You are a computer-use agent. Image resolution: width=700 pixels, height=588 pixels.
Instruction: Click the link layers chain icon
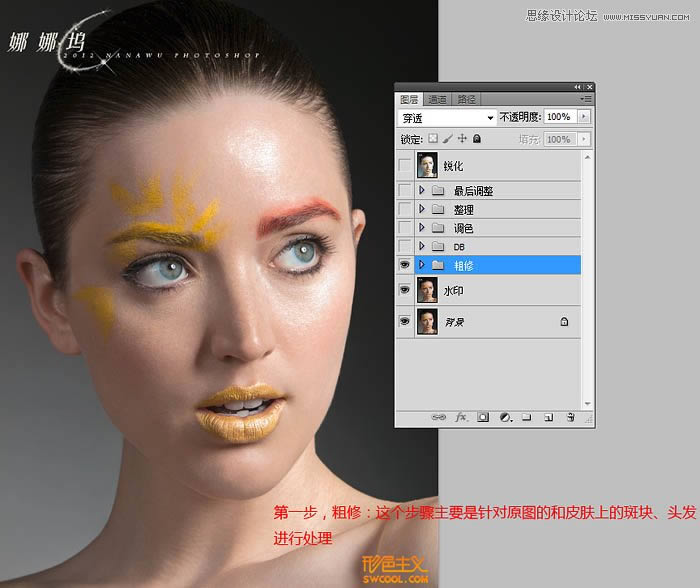click(438, 417)
